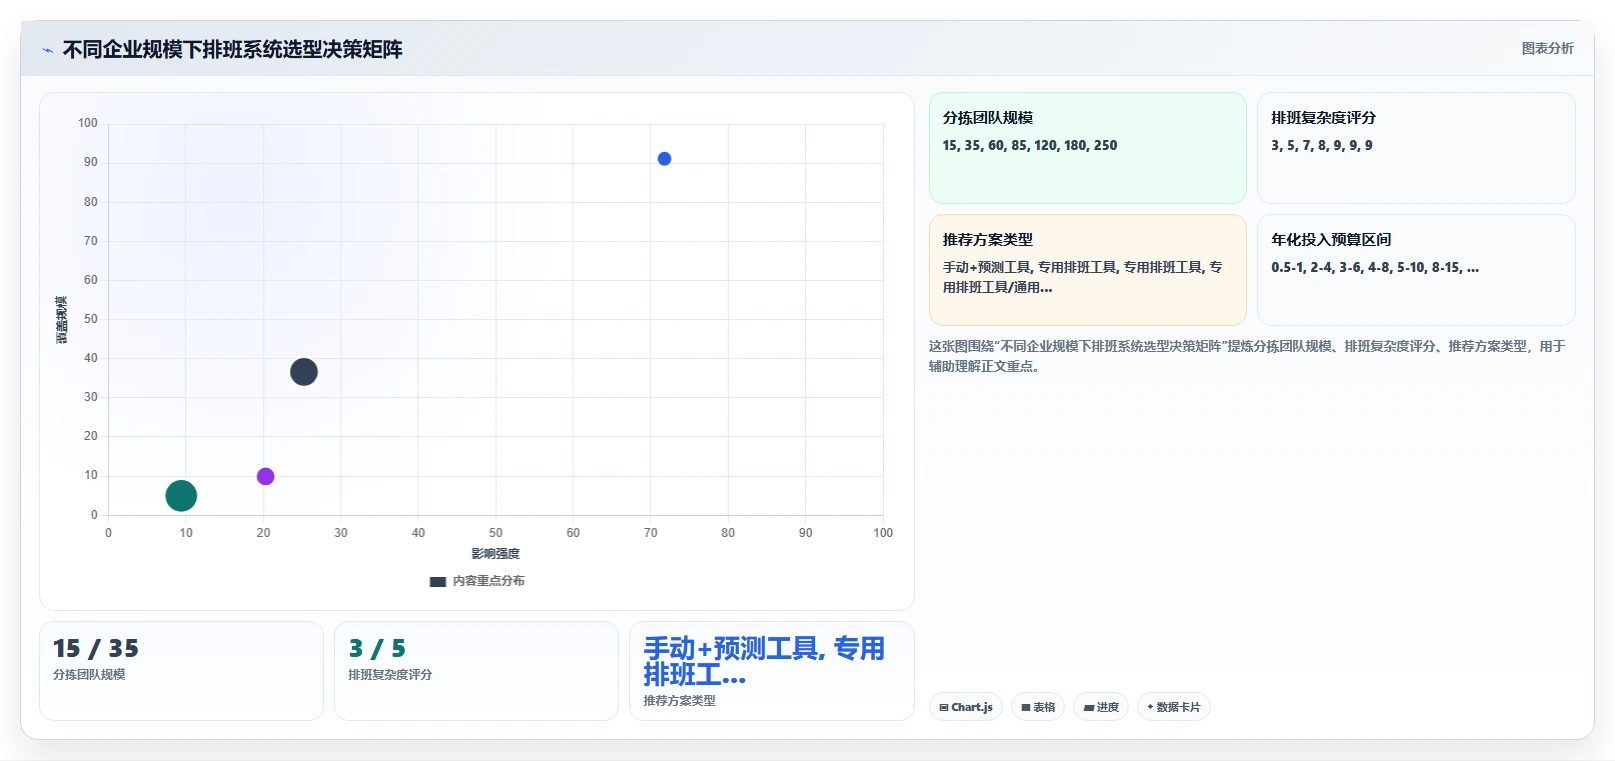Click the 分拣团队规模 caption under 15 / 35
The height and width of the screenshot is (761, 1615).
point(89,675)
